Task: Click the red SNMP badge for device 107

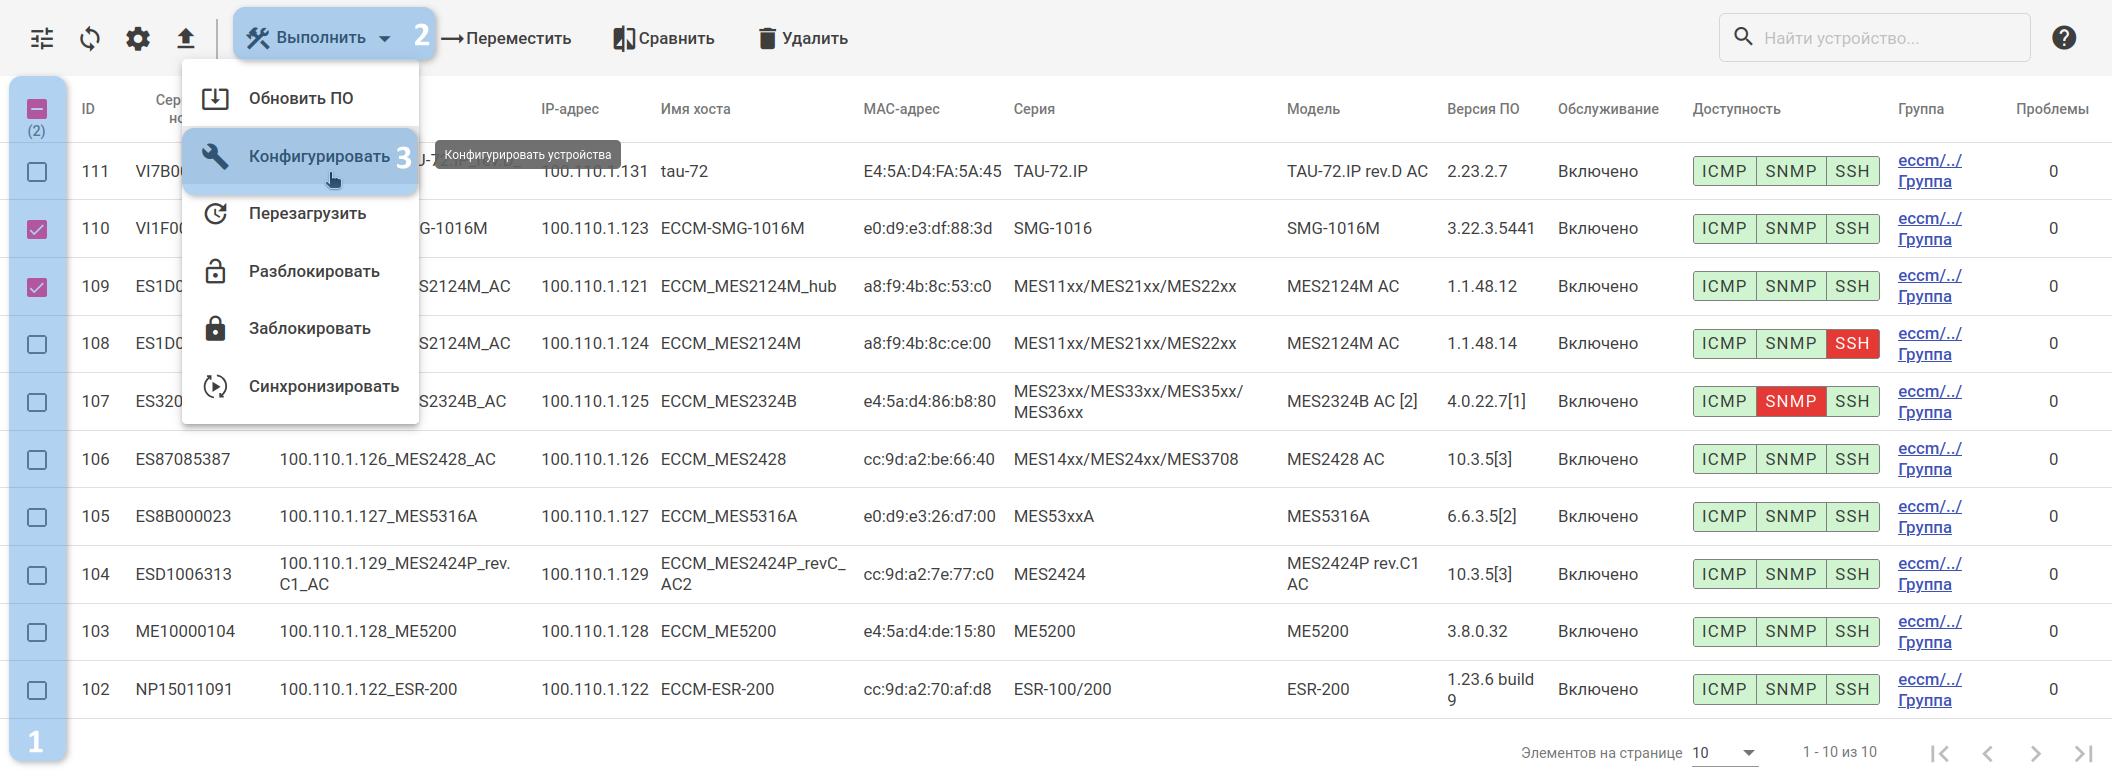Action: pos(1790,402)
